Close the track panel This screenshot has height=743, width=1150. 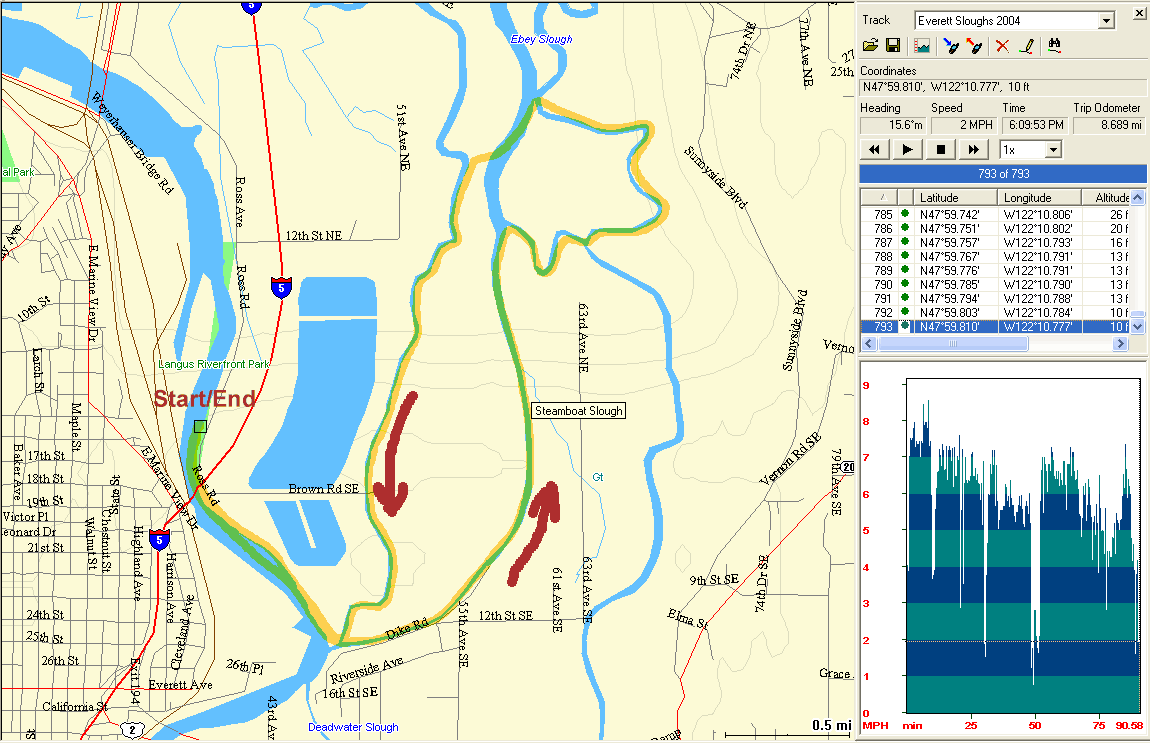point(1138,13)
